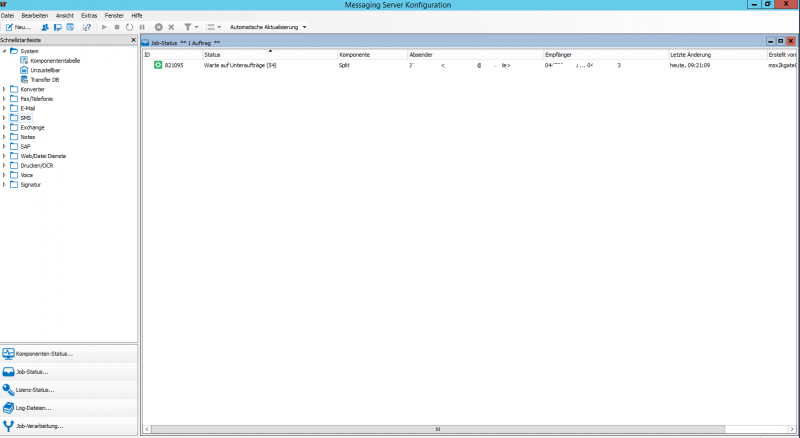The height and width of the screenshot is (438, 800).
Task: Select Transfer DB tree item
Action: pos(45,80)
